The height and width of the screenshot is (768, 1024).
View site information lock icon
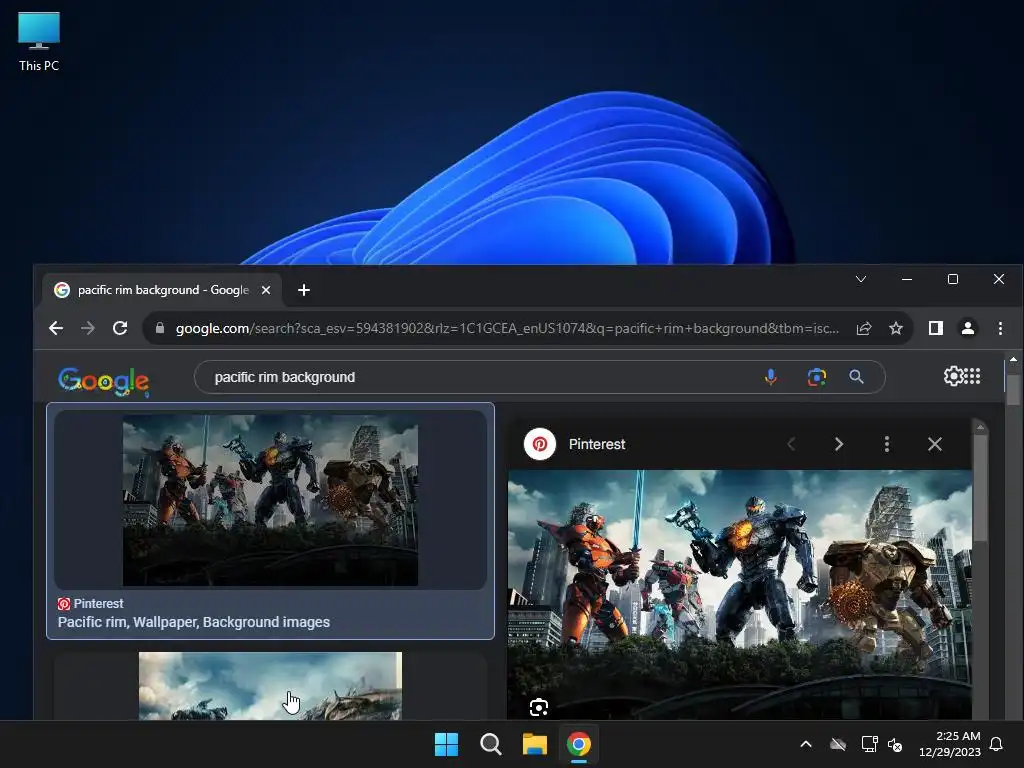[159, 328]
